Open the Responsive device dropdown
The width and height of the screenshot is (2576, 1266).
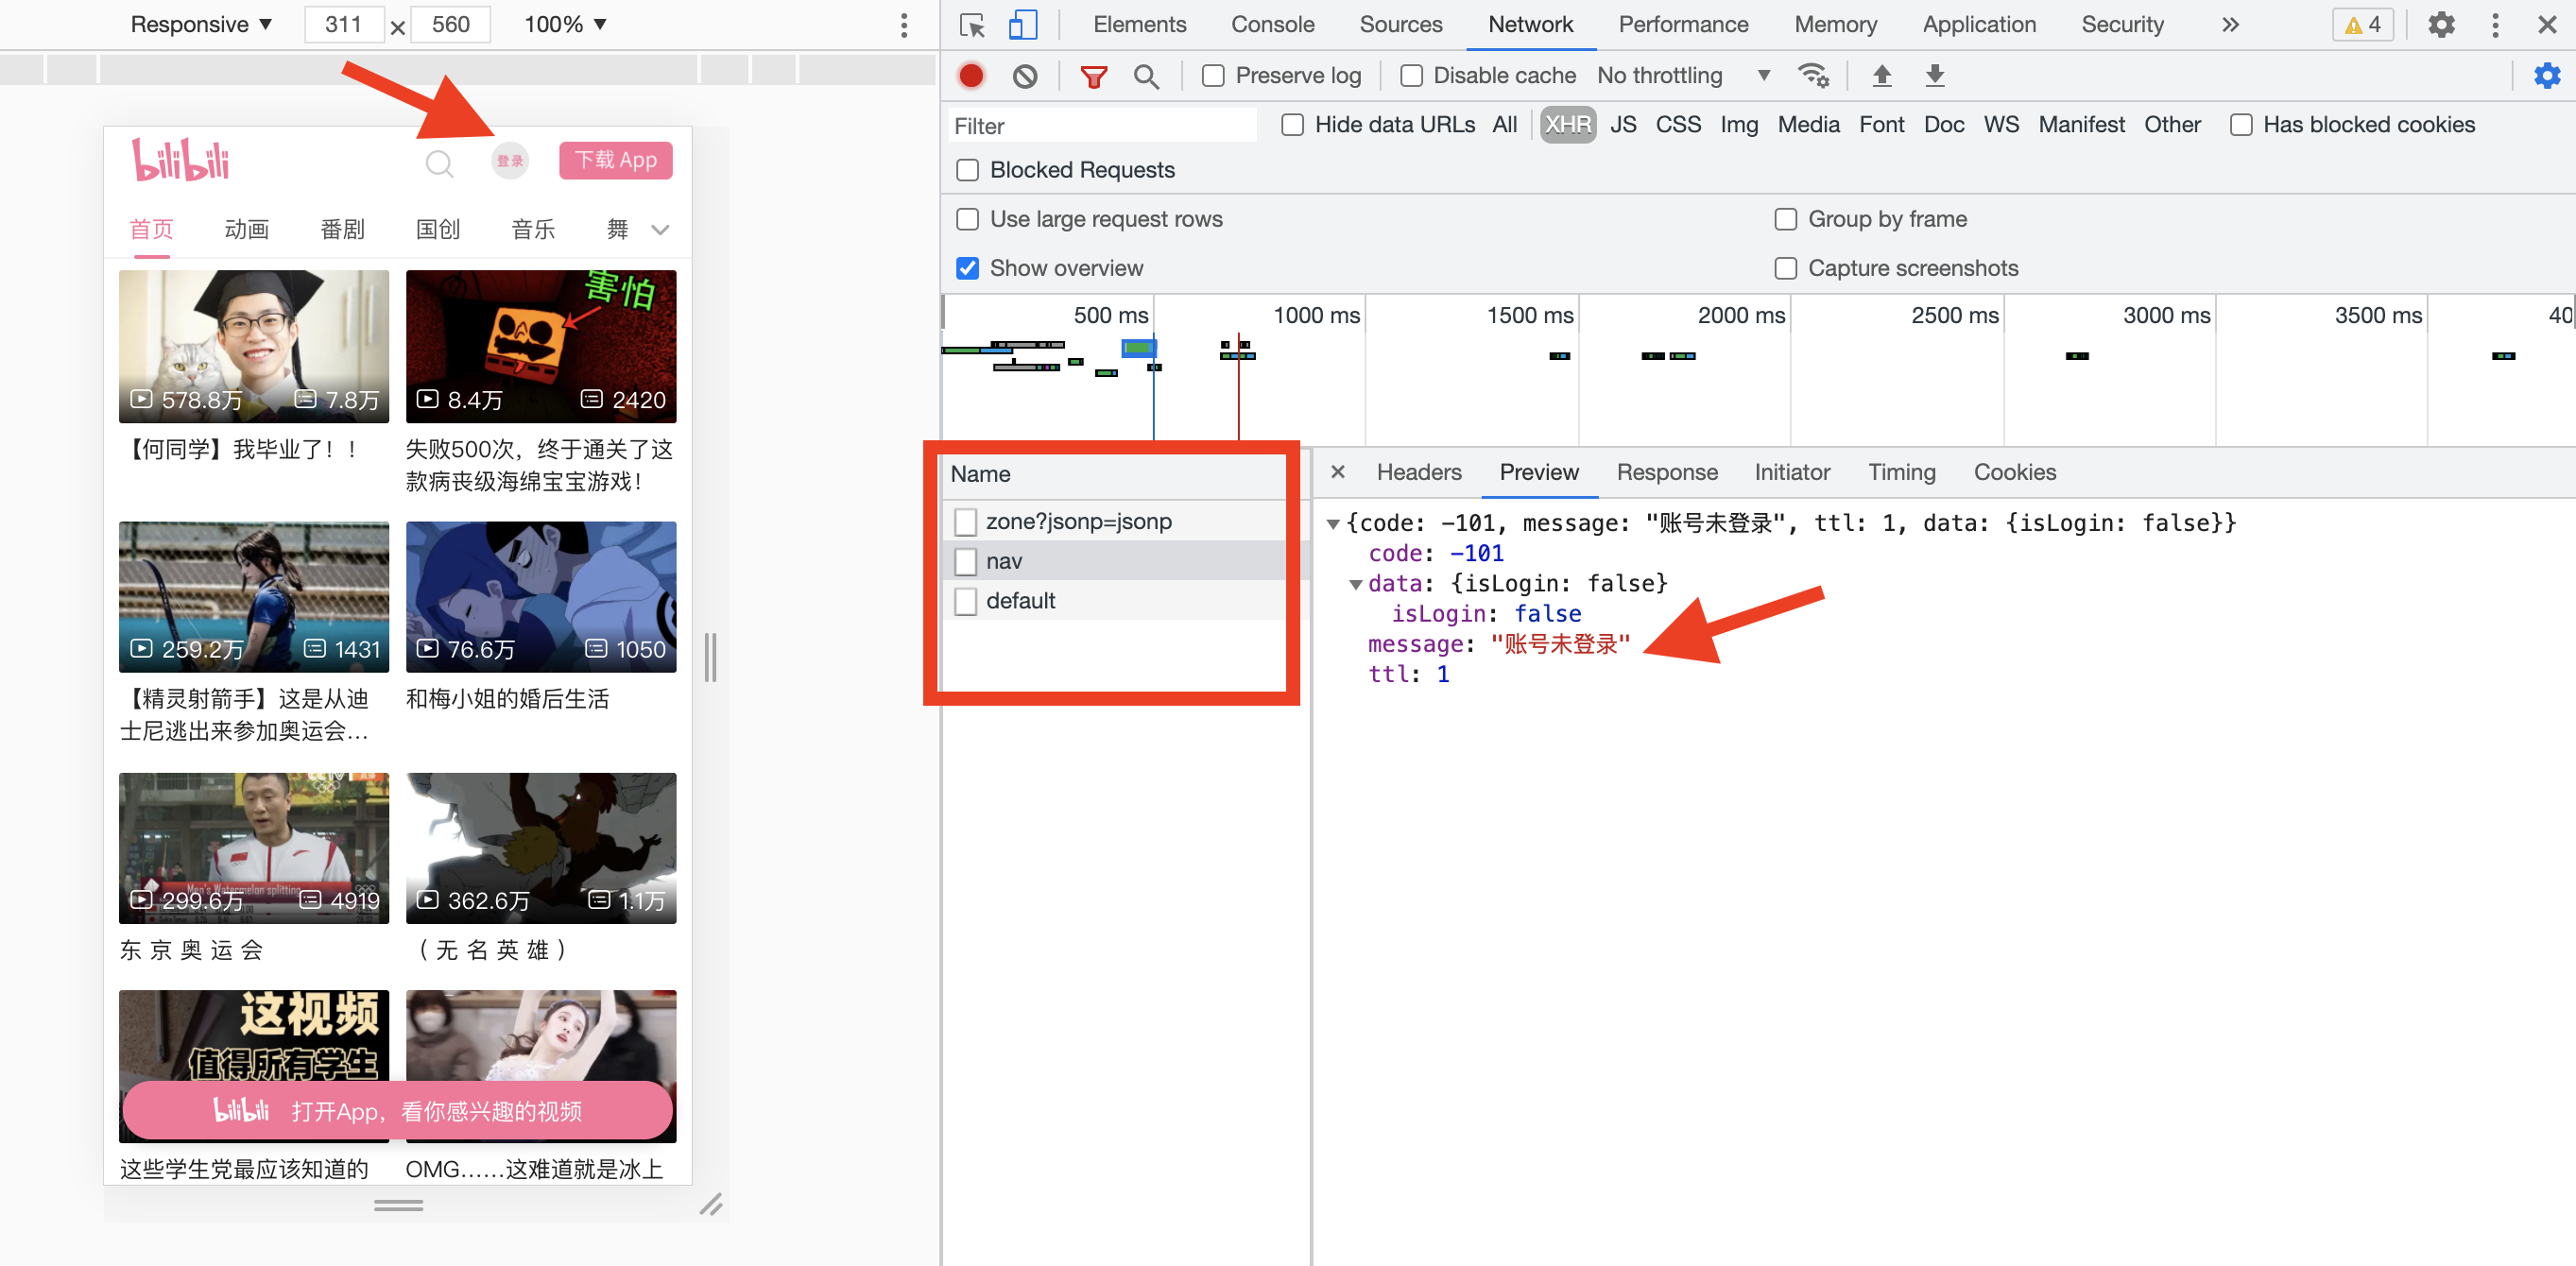click(x=199, y=24)
